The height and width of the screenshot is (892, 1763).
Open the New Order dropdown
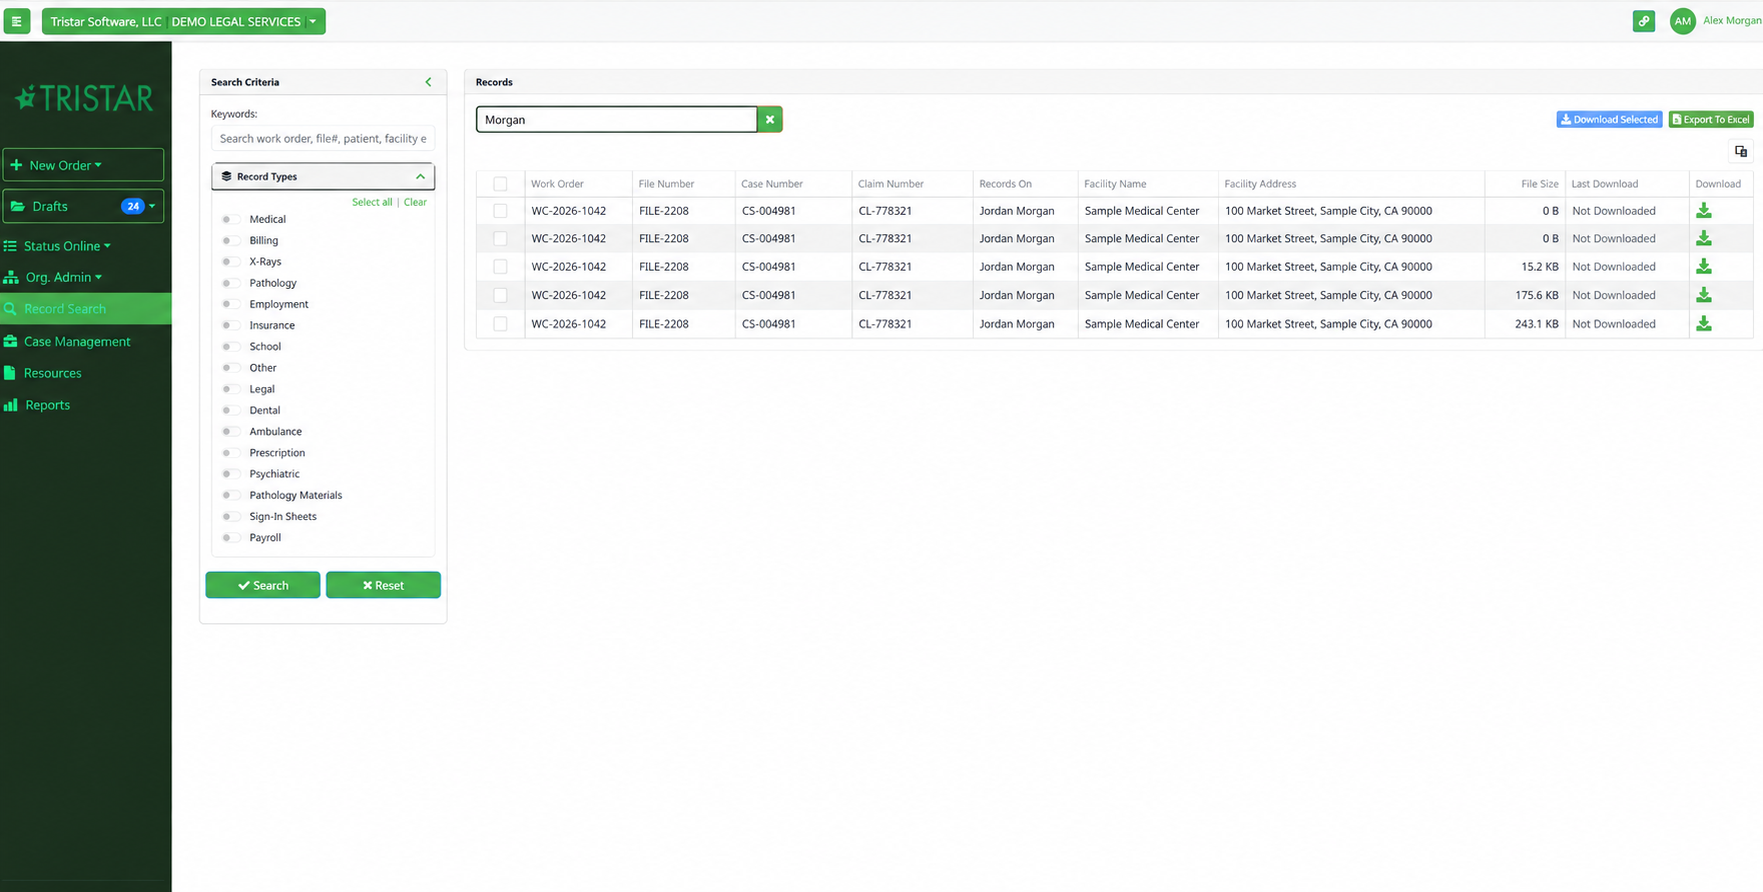(83, 165)
